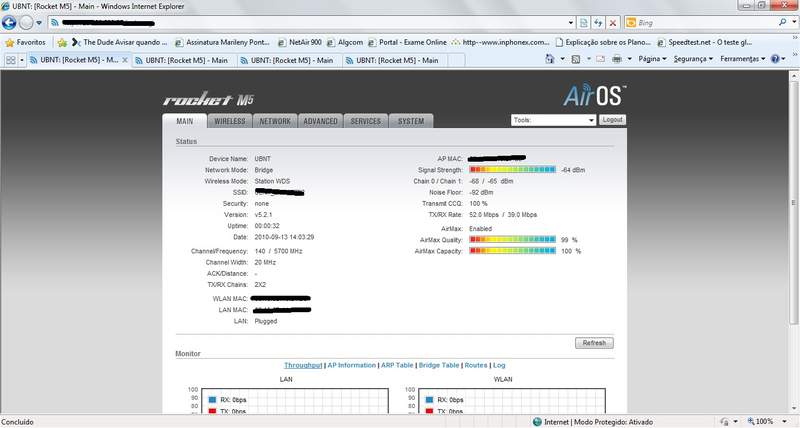Click the Refresh button above Monitor

pyautogui.click(x=594, y=343)
